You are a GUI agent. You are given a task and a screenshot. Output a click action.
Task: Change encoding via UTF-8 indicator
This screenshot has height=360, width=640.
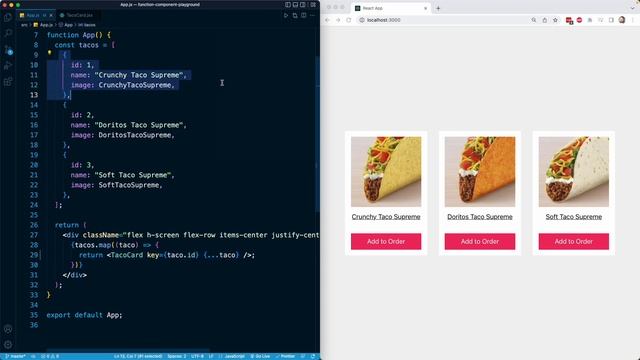(x=197, y=356)
